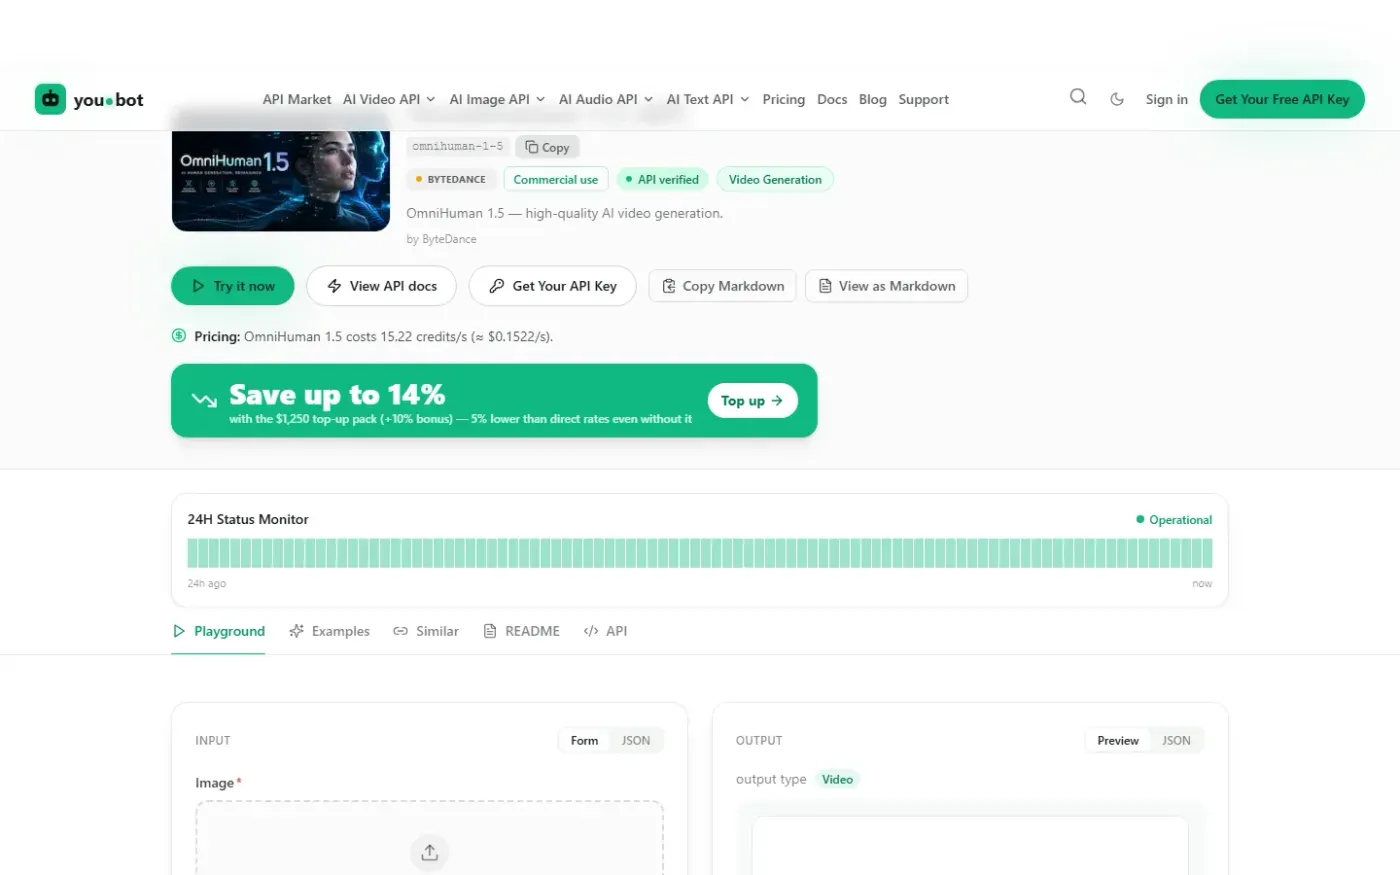Expand the AI Video API menu

pyautogui.click(x=389, y=99)
